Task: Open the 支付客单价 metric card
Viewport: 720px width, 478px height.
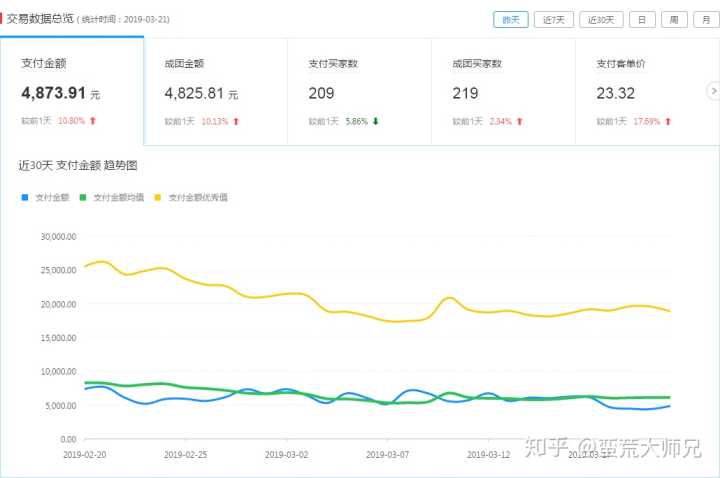Action: (647, 91)
